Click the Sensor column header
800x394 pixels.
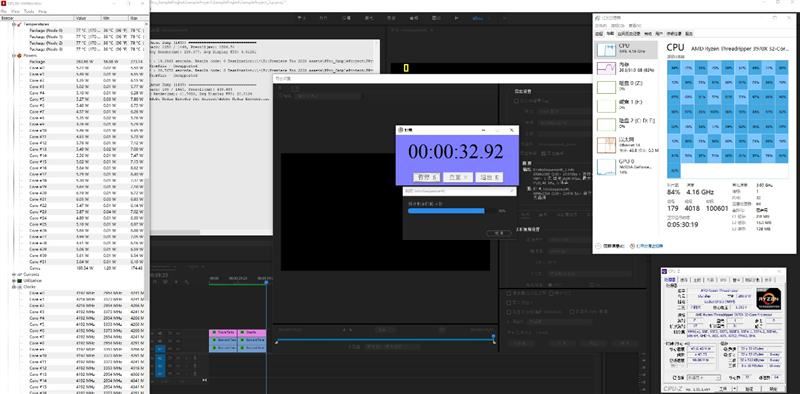point(37,18)
